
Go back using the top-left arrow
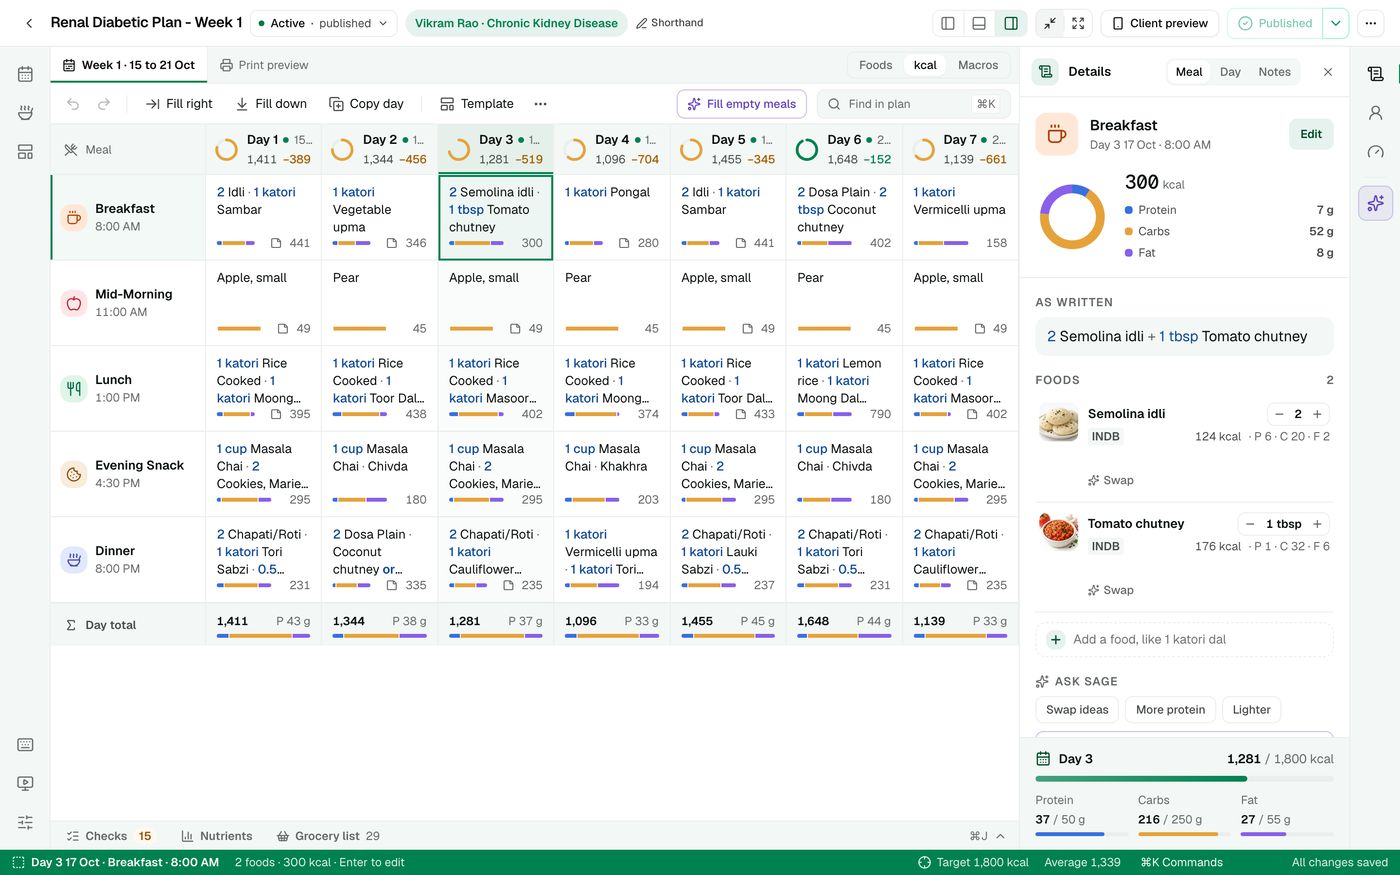pos(29,23)
